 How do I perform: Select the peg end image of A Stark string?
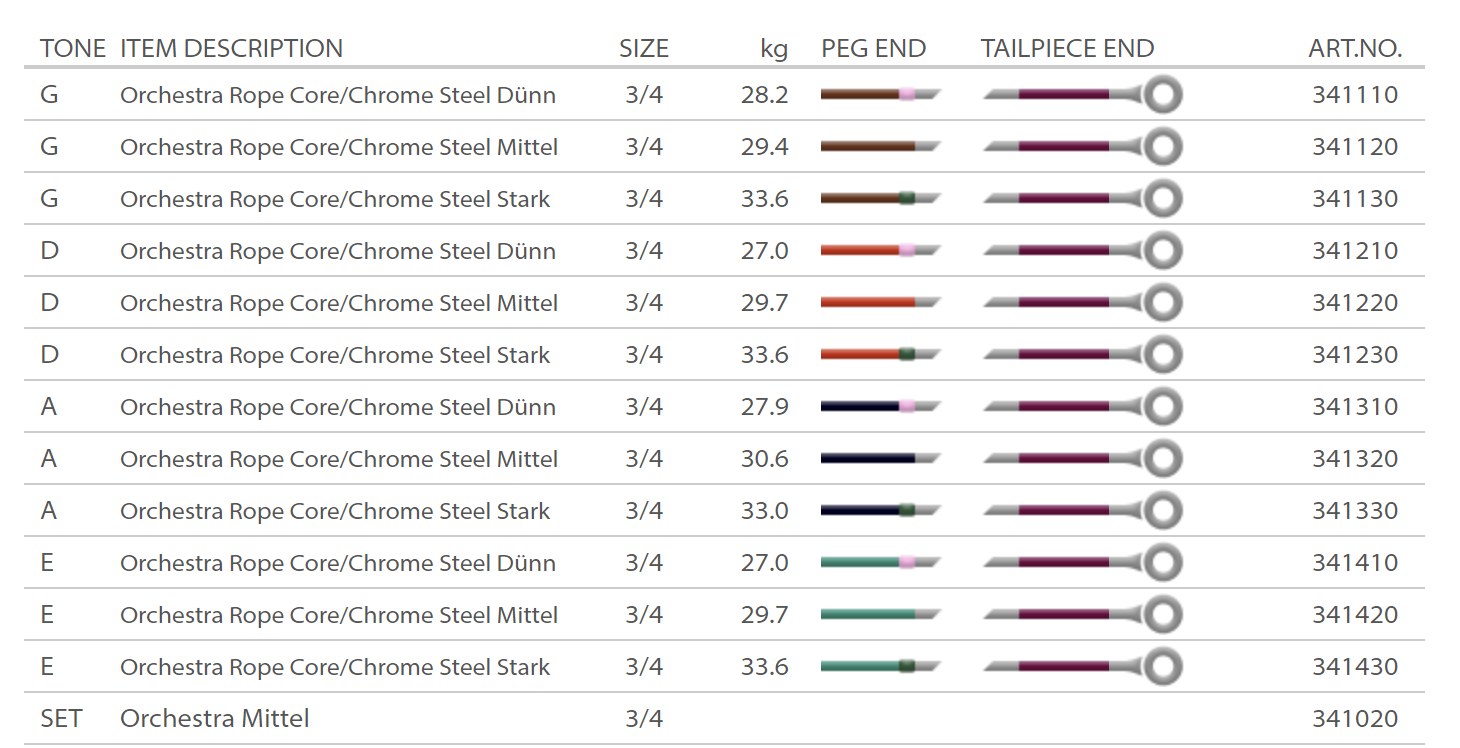pos(879,511)
